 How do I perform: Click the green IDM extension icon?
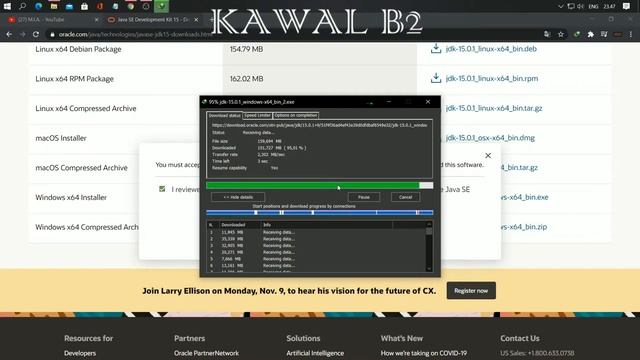coord(577,34)
